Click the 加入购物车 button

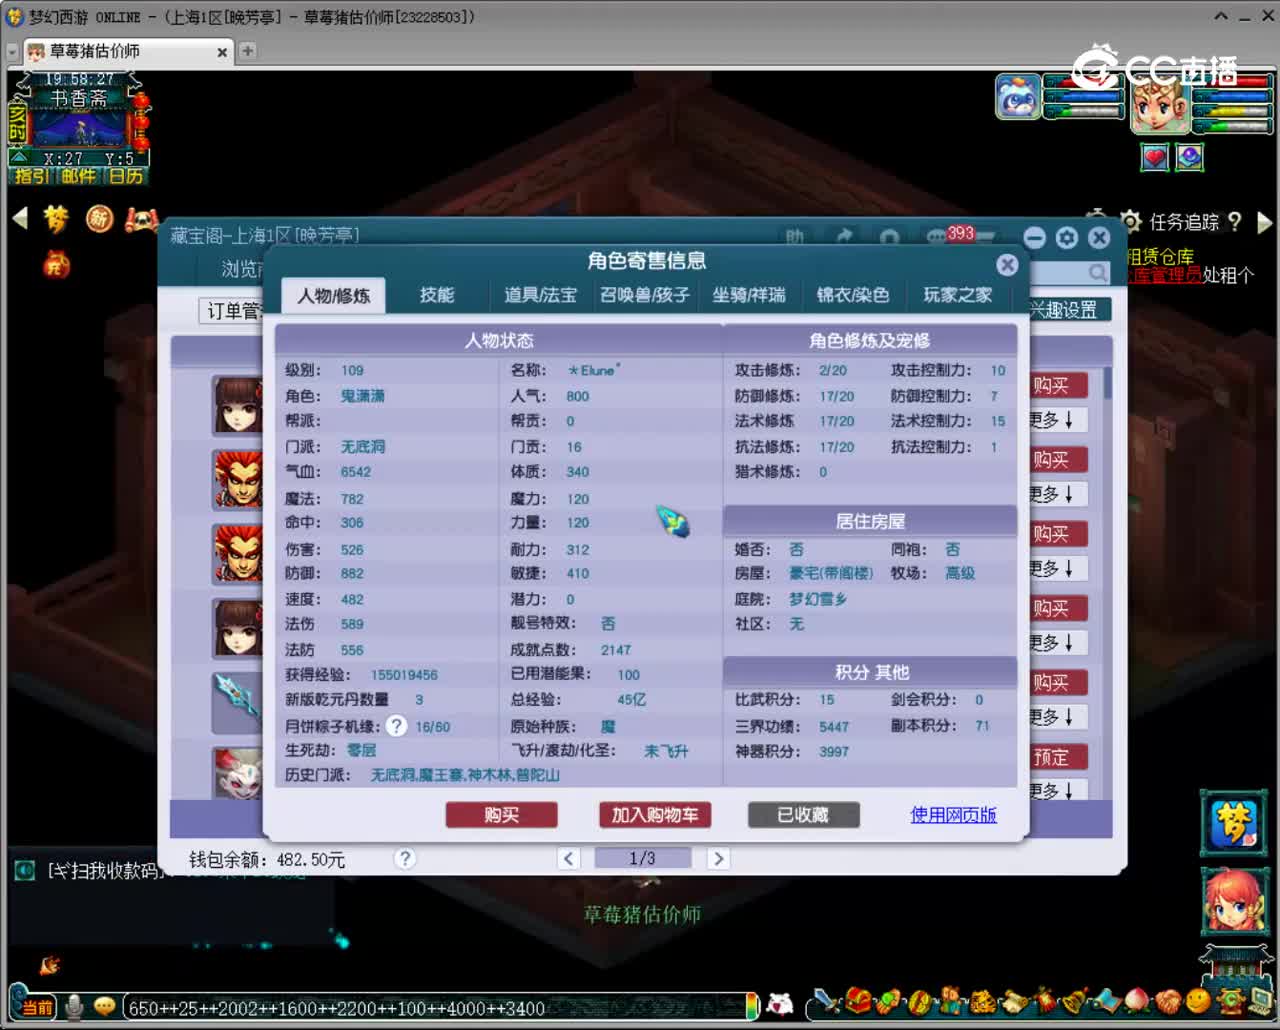click(x=655, y=815)
